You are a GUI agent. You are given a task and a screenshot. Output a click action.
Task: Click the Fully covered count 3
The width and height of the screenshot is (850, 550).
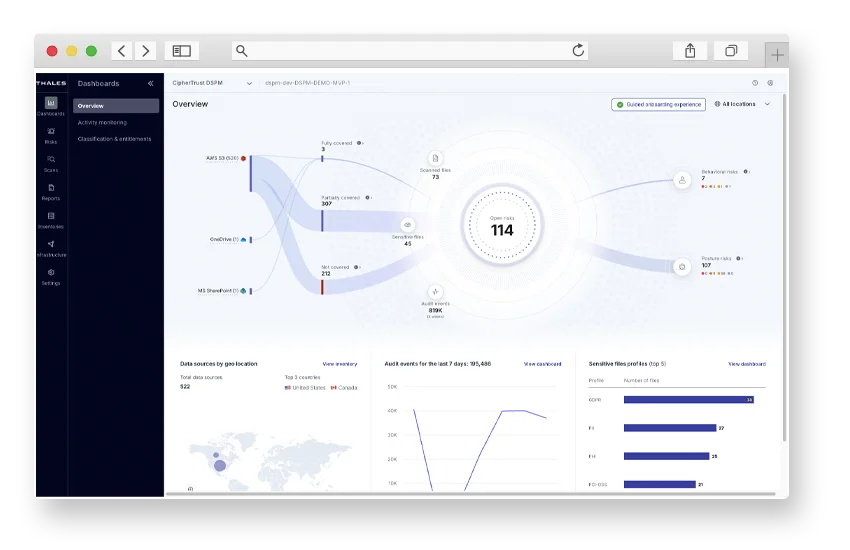pos(323,150)
